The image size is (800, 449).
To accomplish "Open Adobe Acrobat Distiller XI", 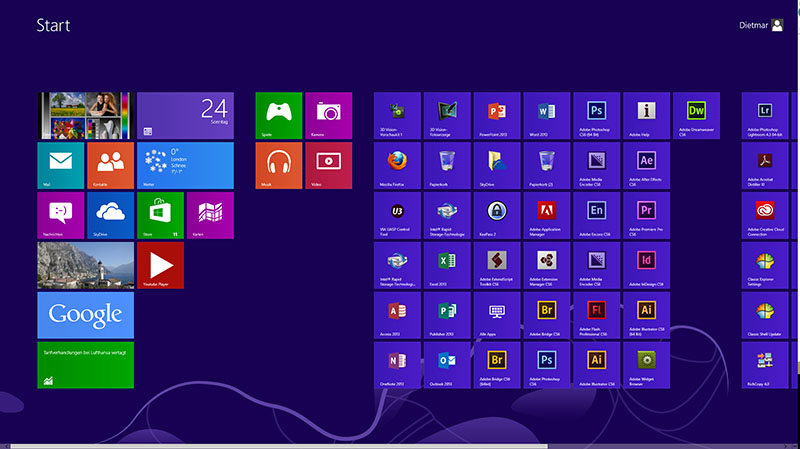I will (765, 165).
